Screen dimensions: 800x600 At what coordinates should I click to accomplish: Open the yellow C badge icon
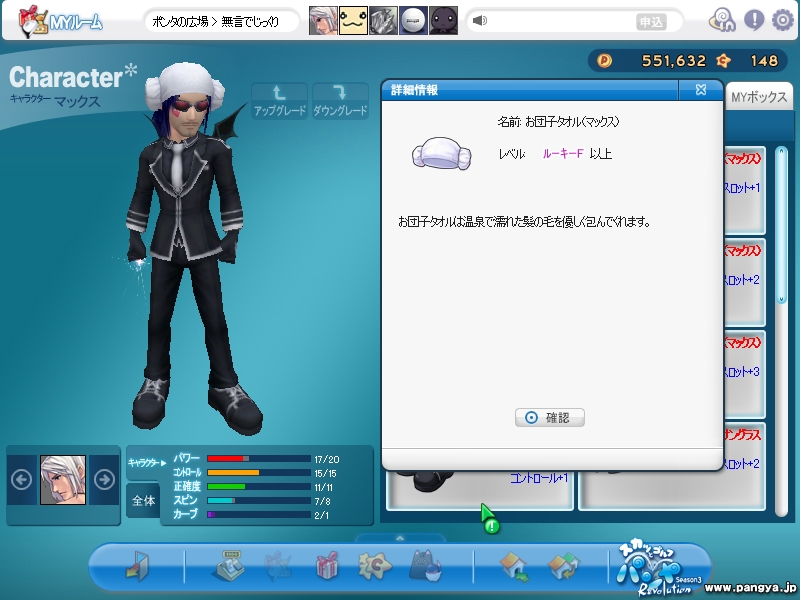point(374,566)
